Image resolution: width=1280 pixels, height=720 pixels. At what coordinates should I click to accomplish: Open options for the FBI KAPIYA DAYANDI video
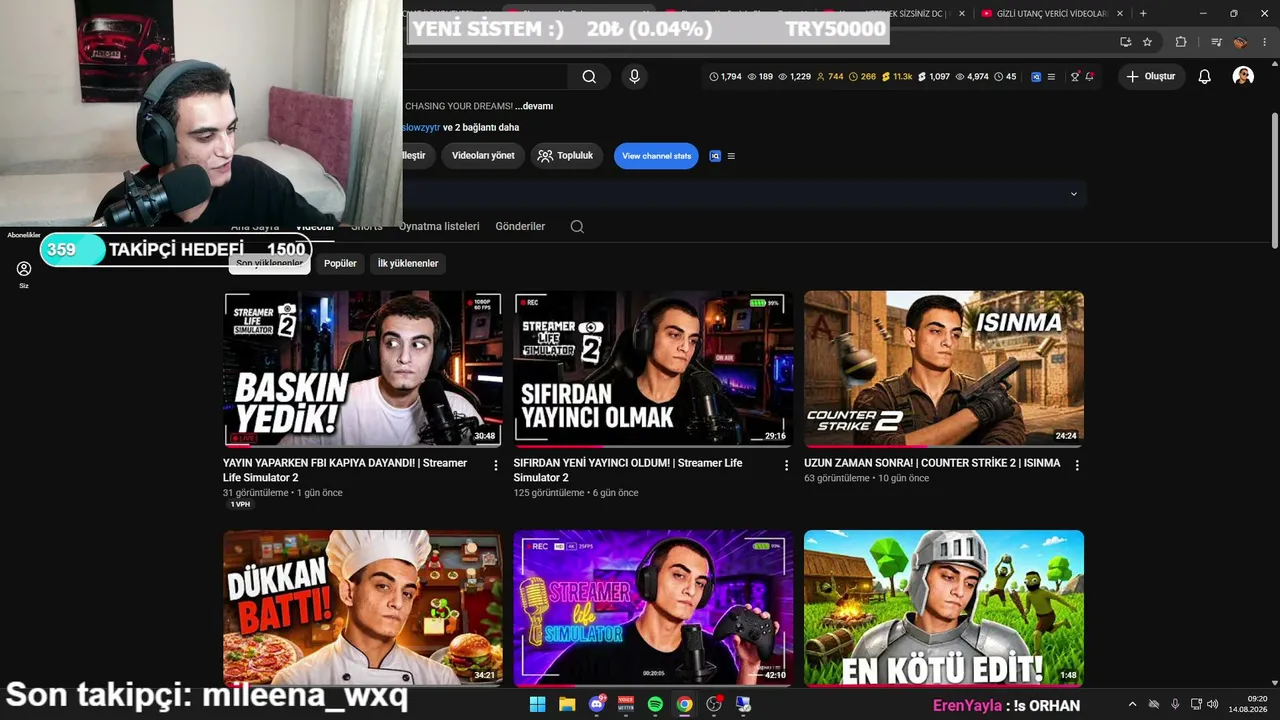496,465
